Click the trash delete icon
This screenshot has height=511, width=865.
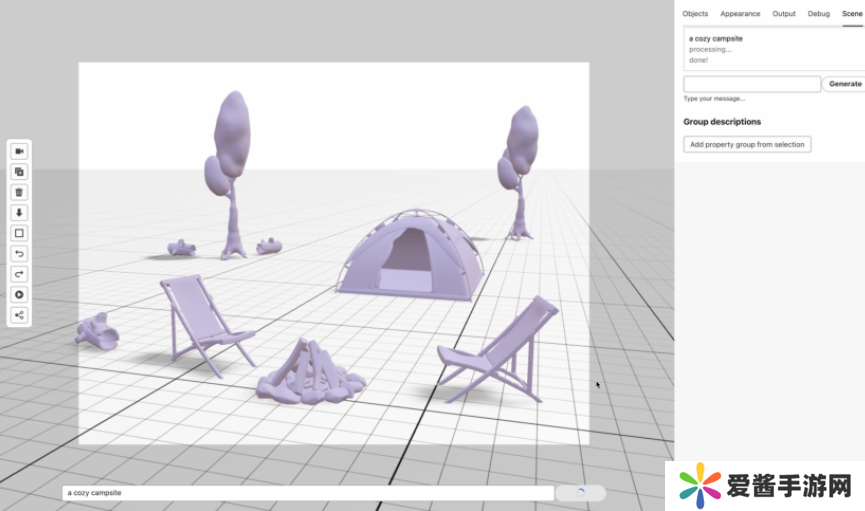19,192
